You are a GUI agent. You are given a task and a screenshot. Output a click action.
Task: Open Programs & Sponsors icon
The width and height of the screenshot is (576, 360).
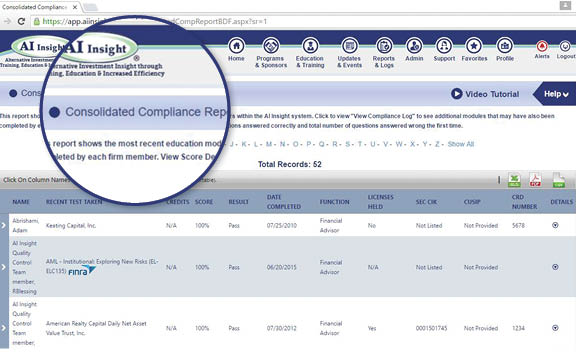tap(271, 46)
